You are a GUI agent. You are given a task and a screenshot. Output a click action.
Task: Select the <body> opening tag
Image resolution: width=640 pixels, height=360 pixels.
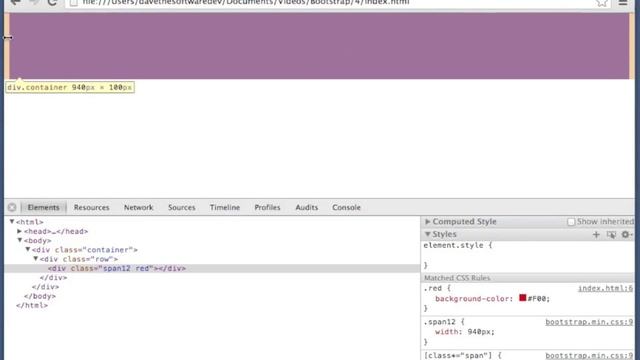(38, 240)
